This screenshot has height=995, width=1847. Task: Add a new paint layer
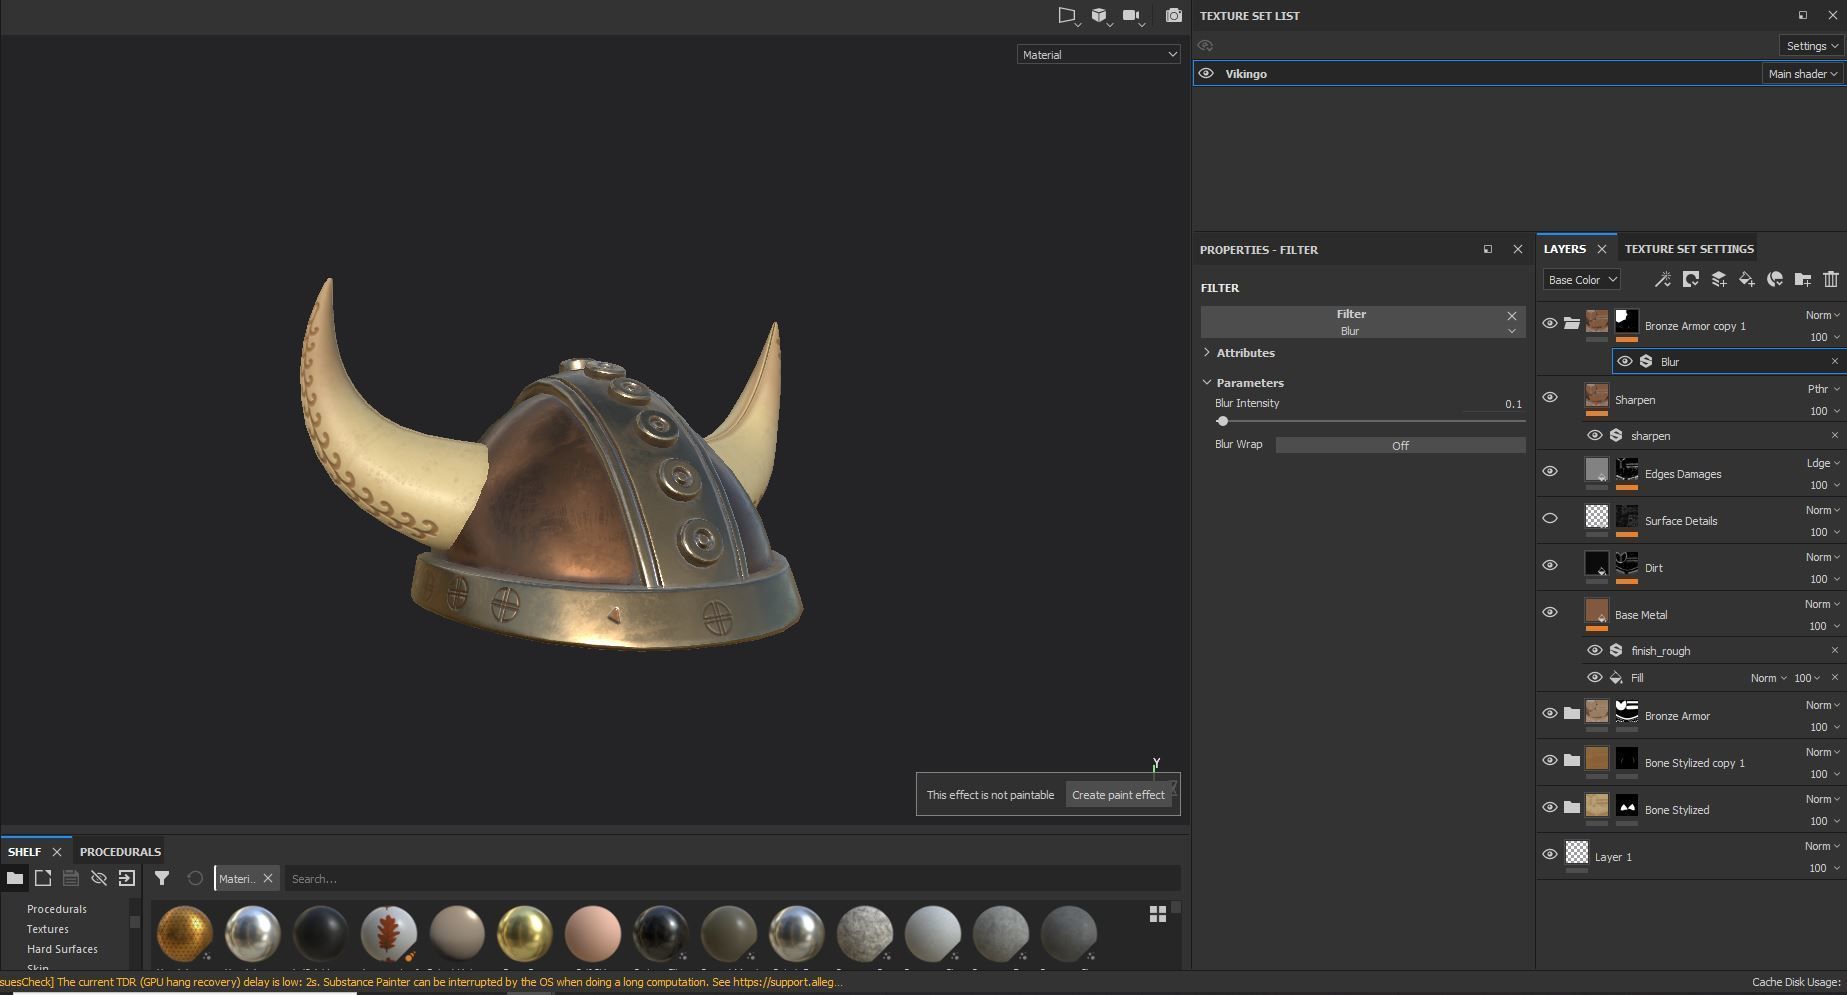point(1718,280)
